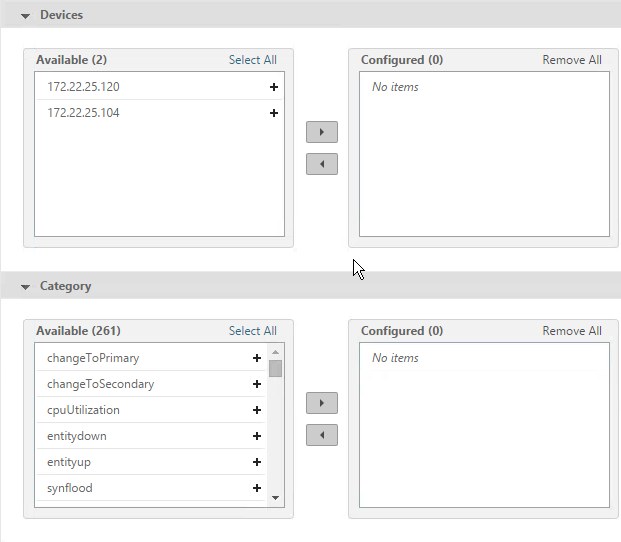Collapse the Devices section
This screenshot has width=621, height=542.
pyautogui.click(x=25, y=16)
